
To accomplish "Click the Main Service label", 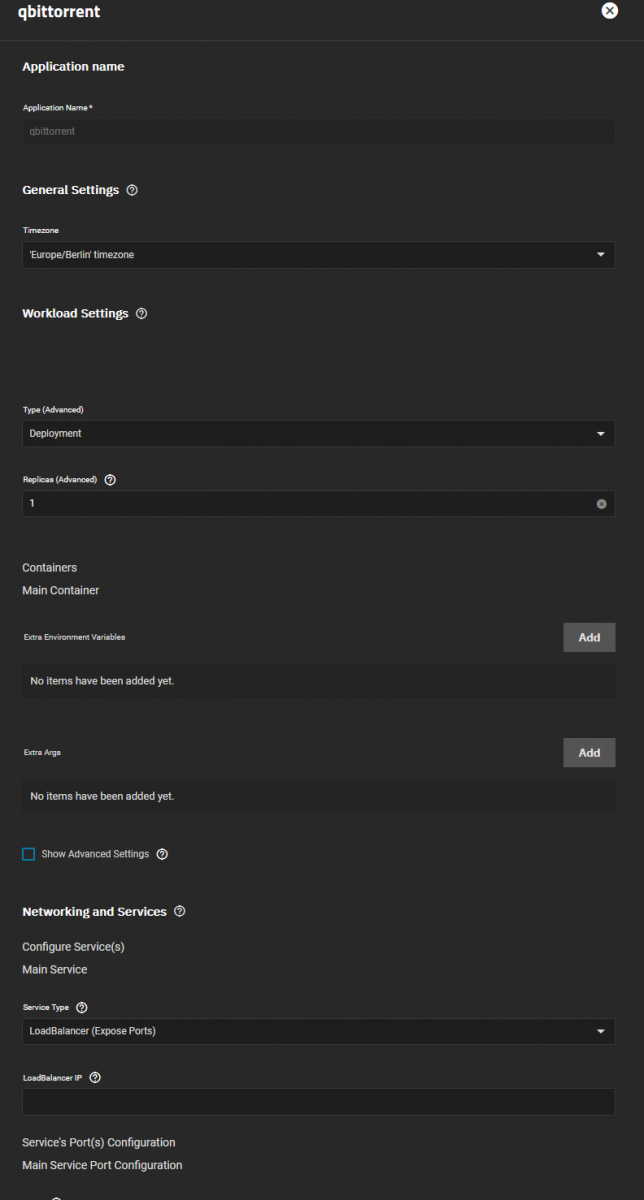I will point(55,969).
